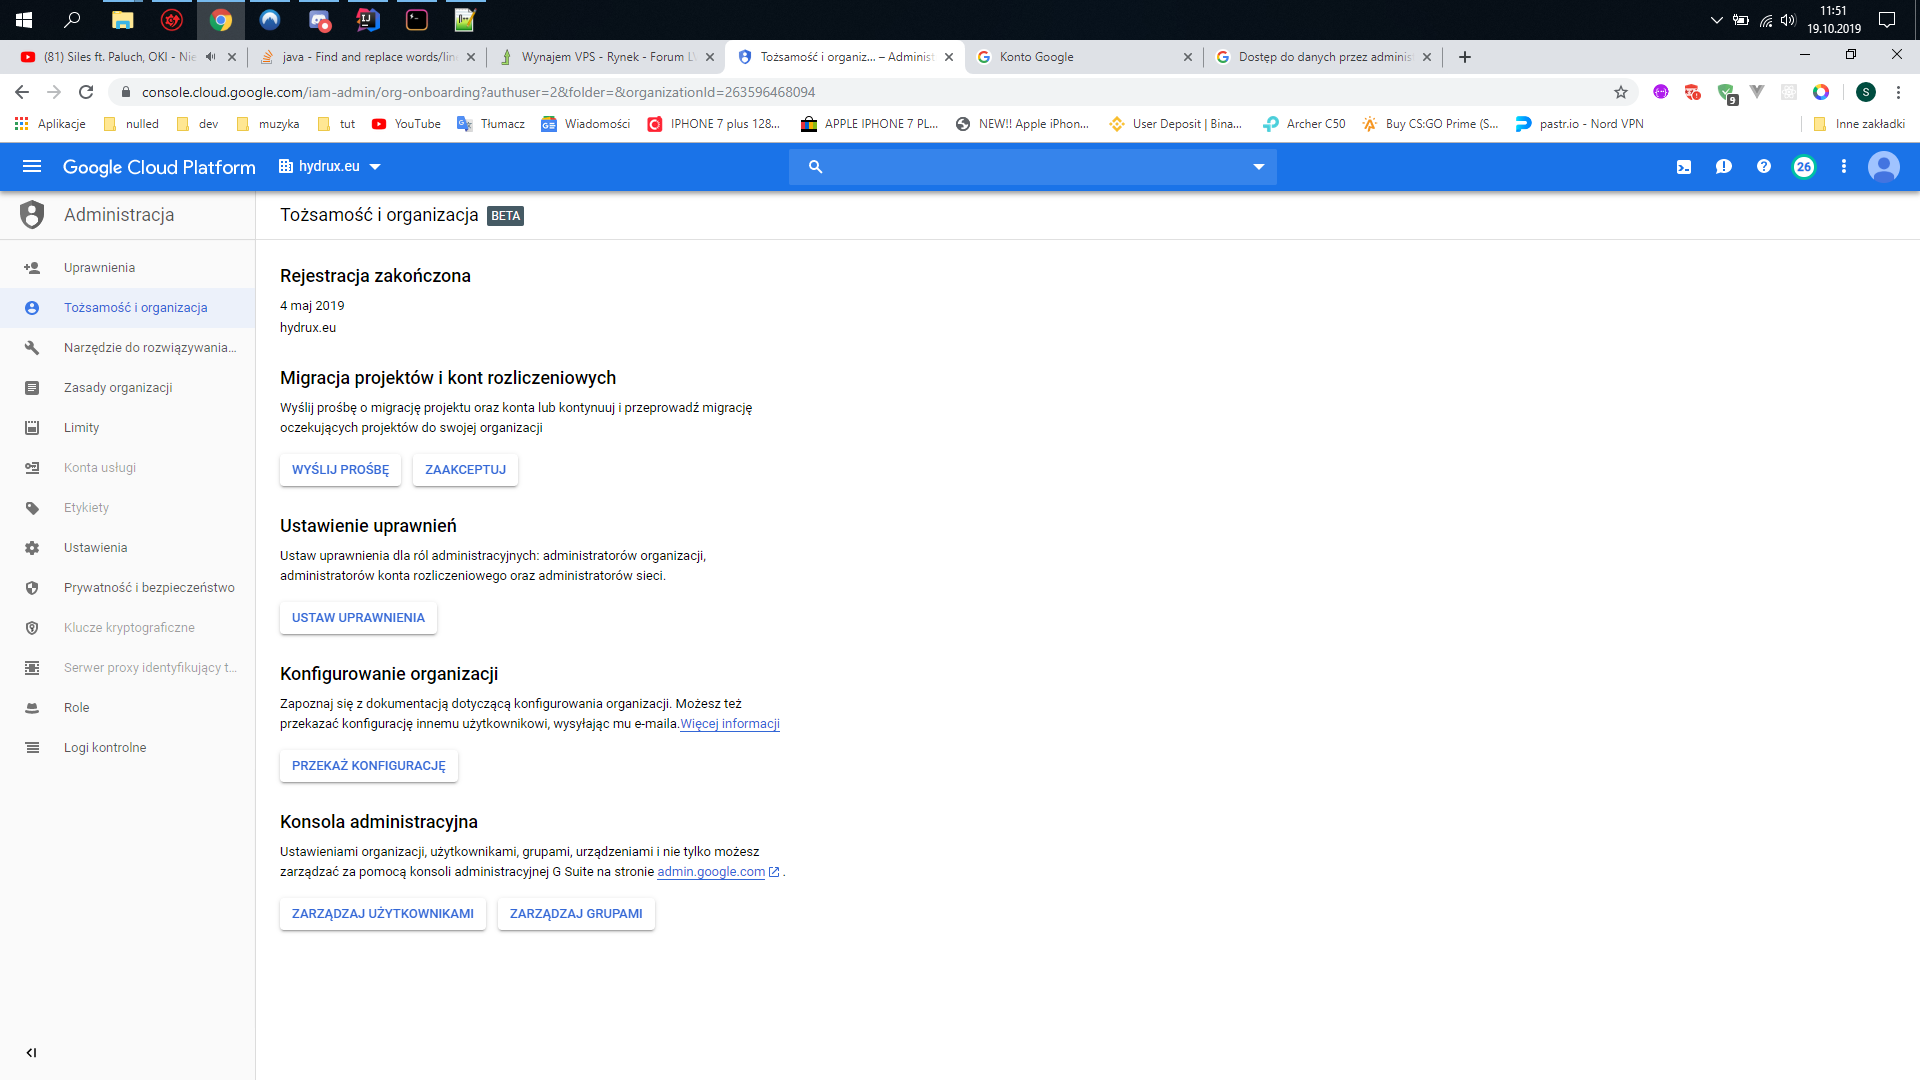Expand the search bar dropdown arrow
Viewport: 1920px width, 1080px height.
(x=1259, y=167)
